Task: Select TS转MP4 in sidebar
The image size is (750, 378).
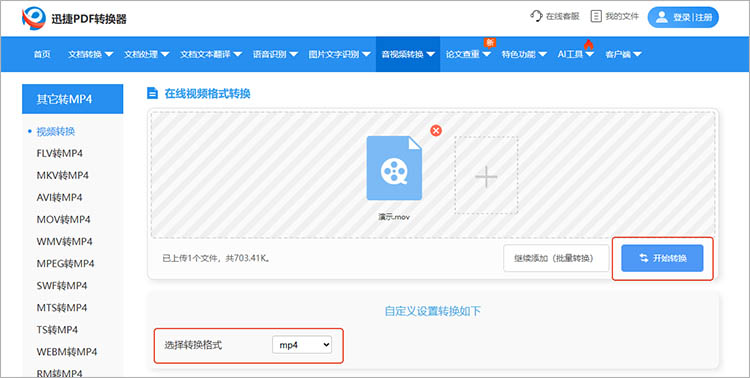Action: (x=57, y=330)
